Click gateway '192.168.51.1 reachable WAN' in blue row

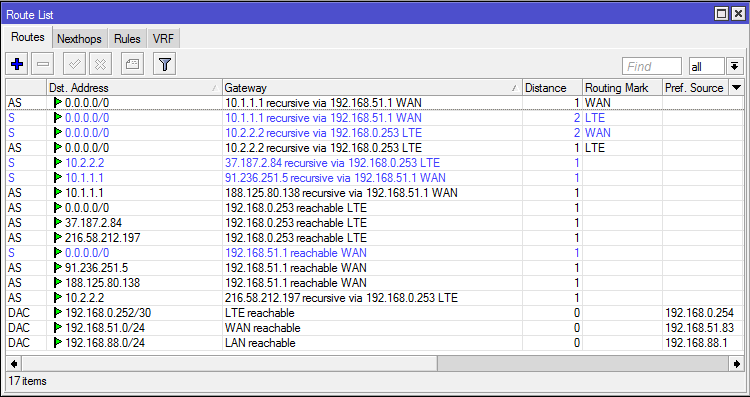pos(296,253)
